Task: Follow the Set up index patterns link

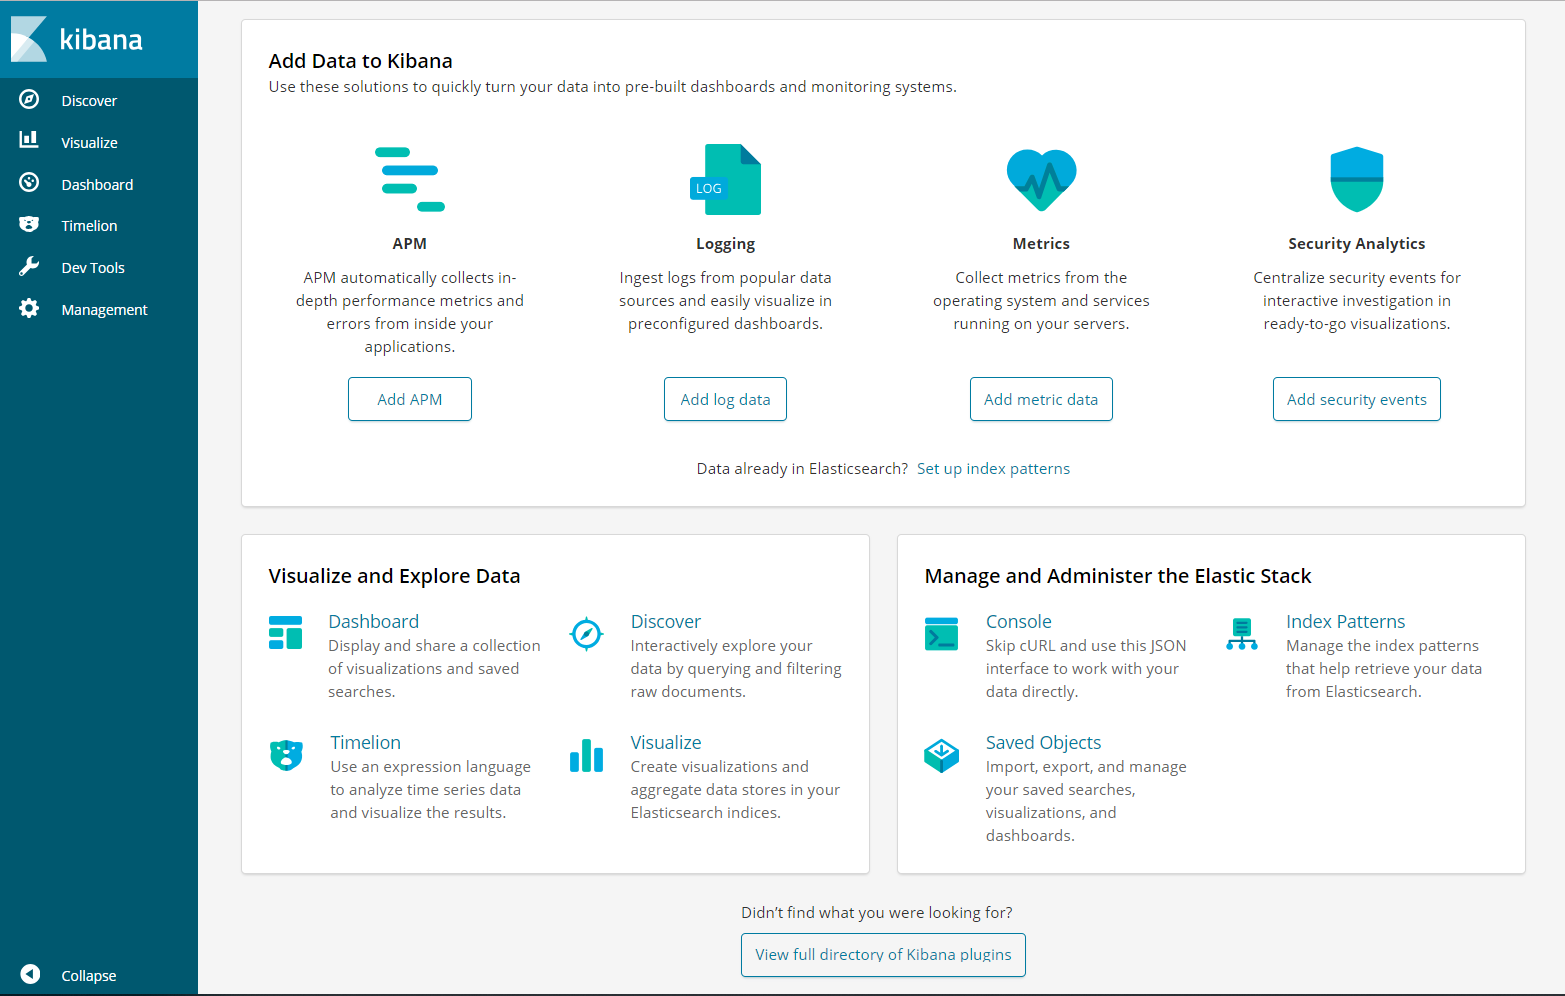Action: click(993, 469)
